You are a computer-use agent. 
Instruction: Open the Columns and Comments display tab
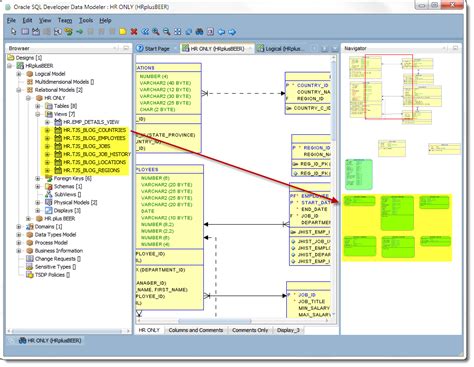coord(196,330)
